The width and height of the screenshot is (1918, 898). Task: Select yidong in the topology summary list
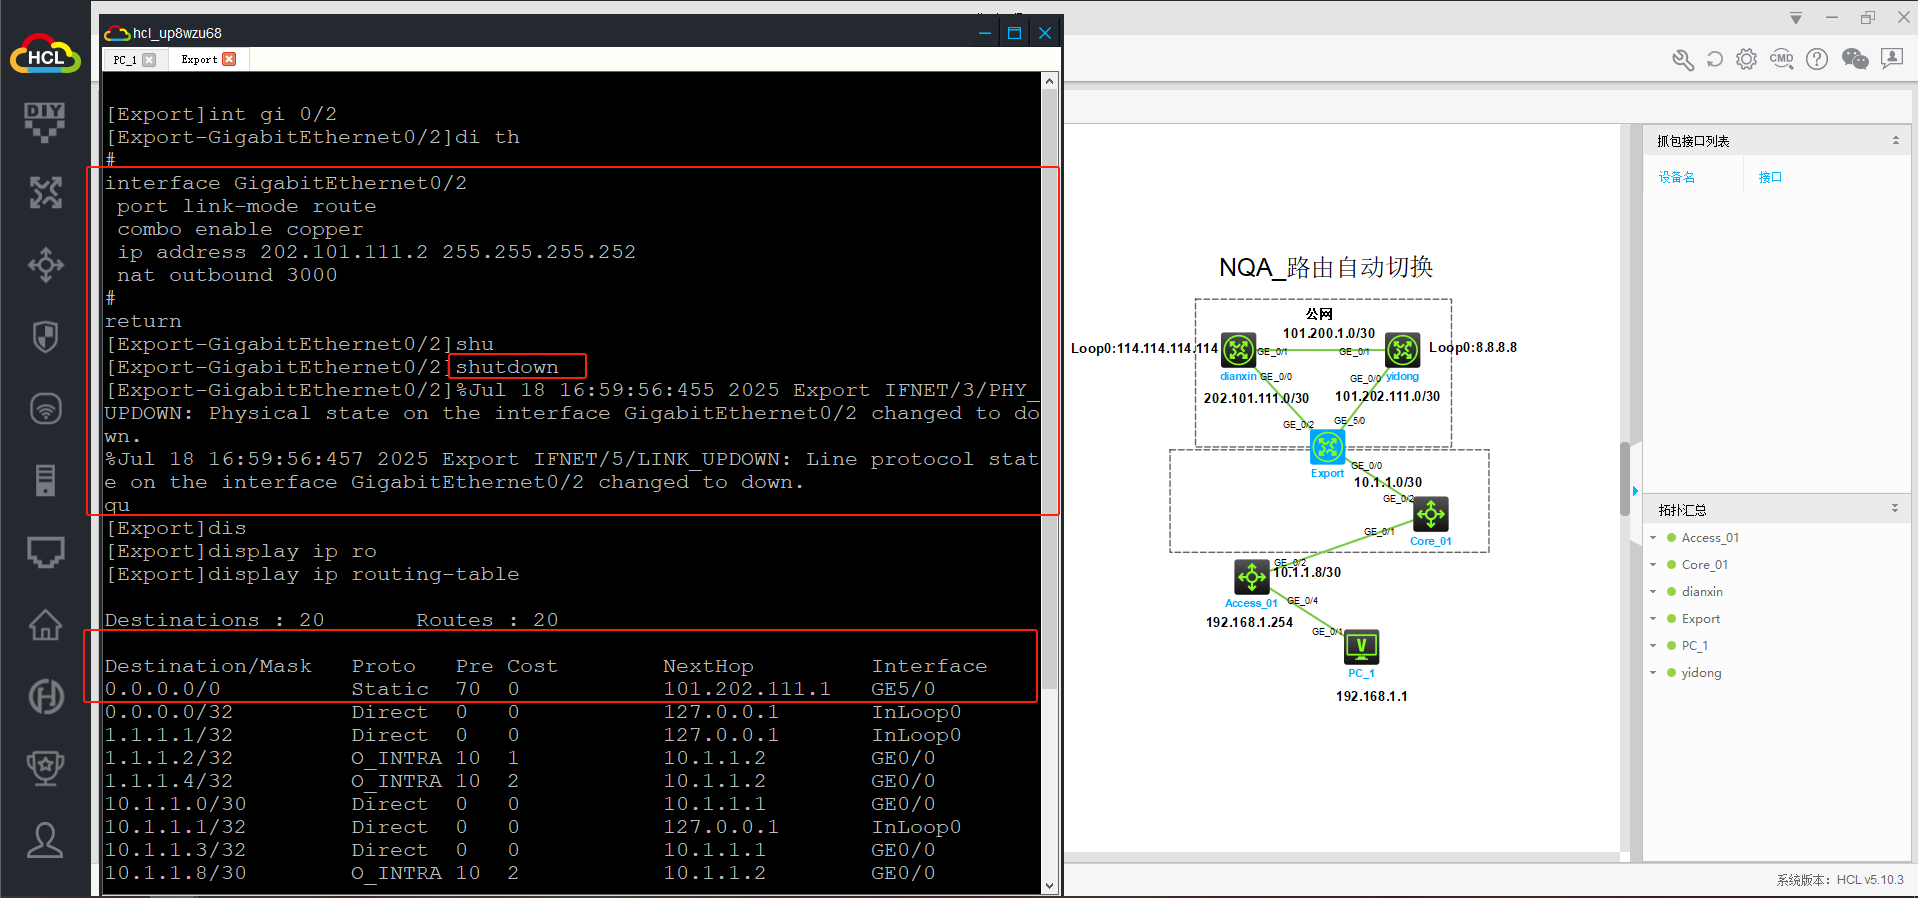[1701, 673]
